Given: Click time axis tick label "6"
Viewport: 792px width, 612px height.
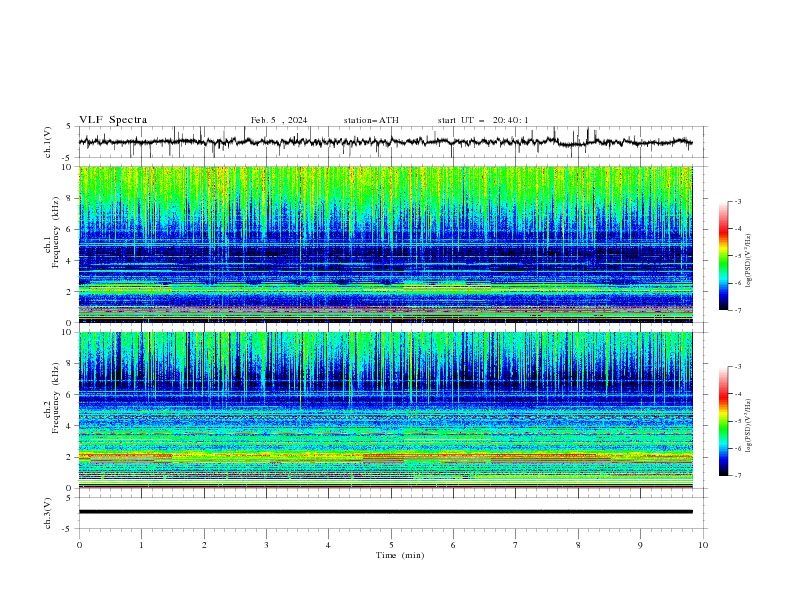Looking at the screenshot, I should tap(453, 545).
